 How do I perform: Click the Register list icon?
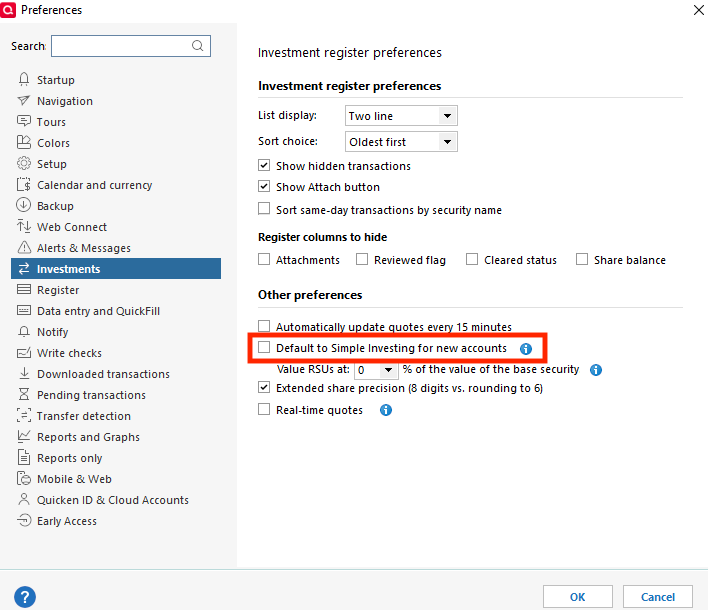pyautogui.click(x=24, y=289)
